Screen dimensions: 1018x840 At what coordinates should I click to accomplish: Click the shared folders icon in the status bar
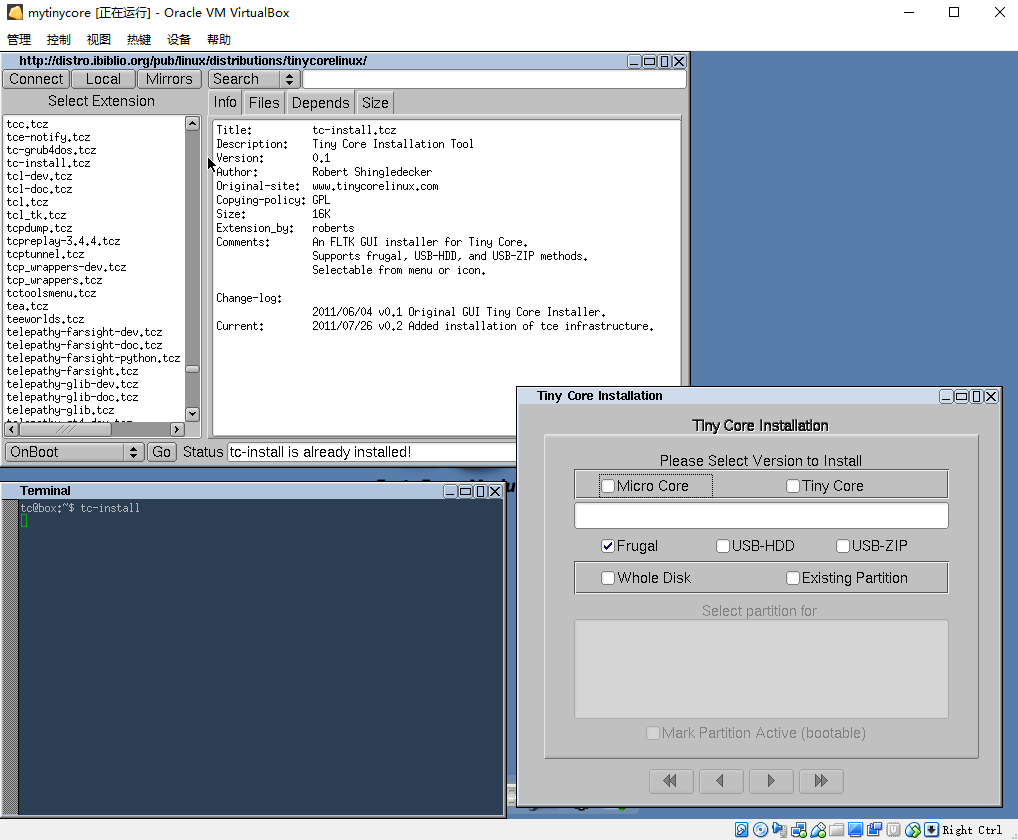tap(836, 830)
